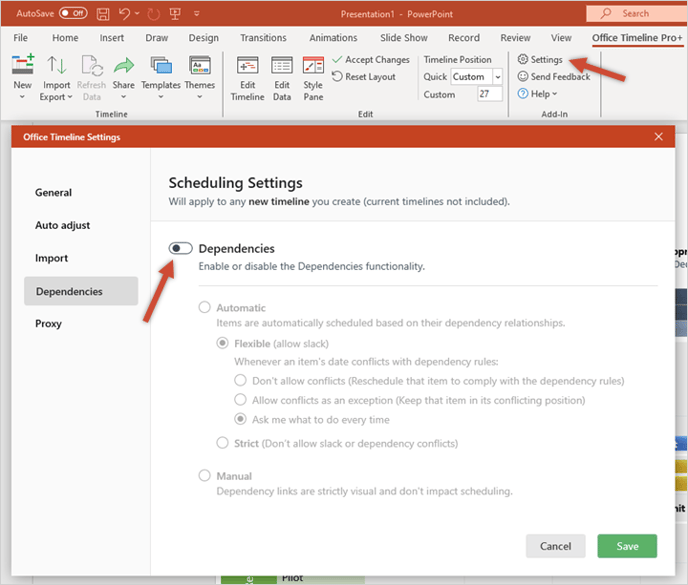Switch to the Insert tab
The width and height of the screenshot is (688, 585).
tap(111, 38)
